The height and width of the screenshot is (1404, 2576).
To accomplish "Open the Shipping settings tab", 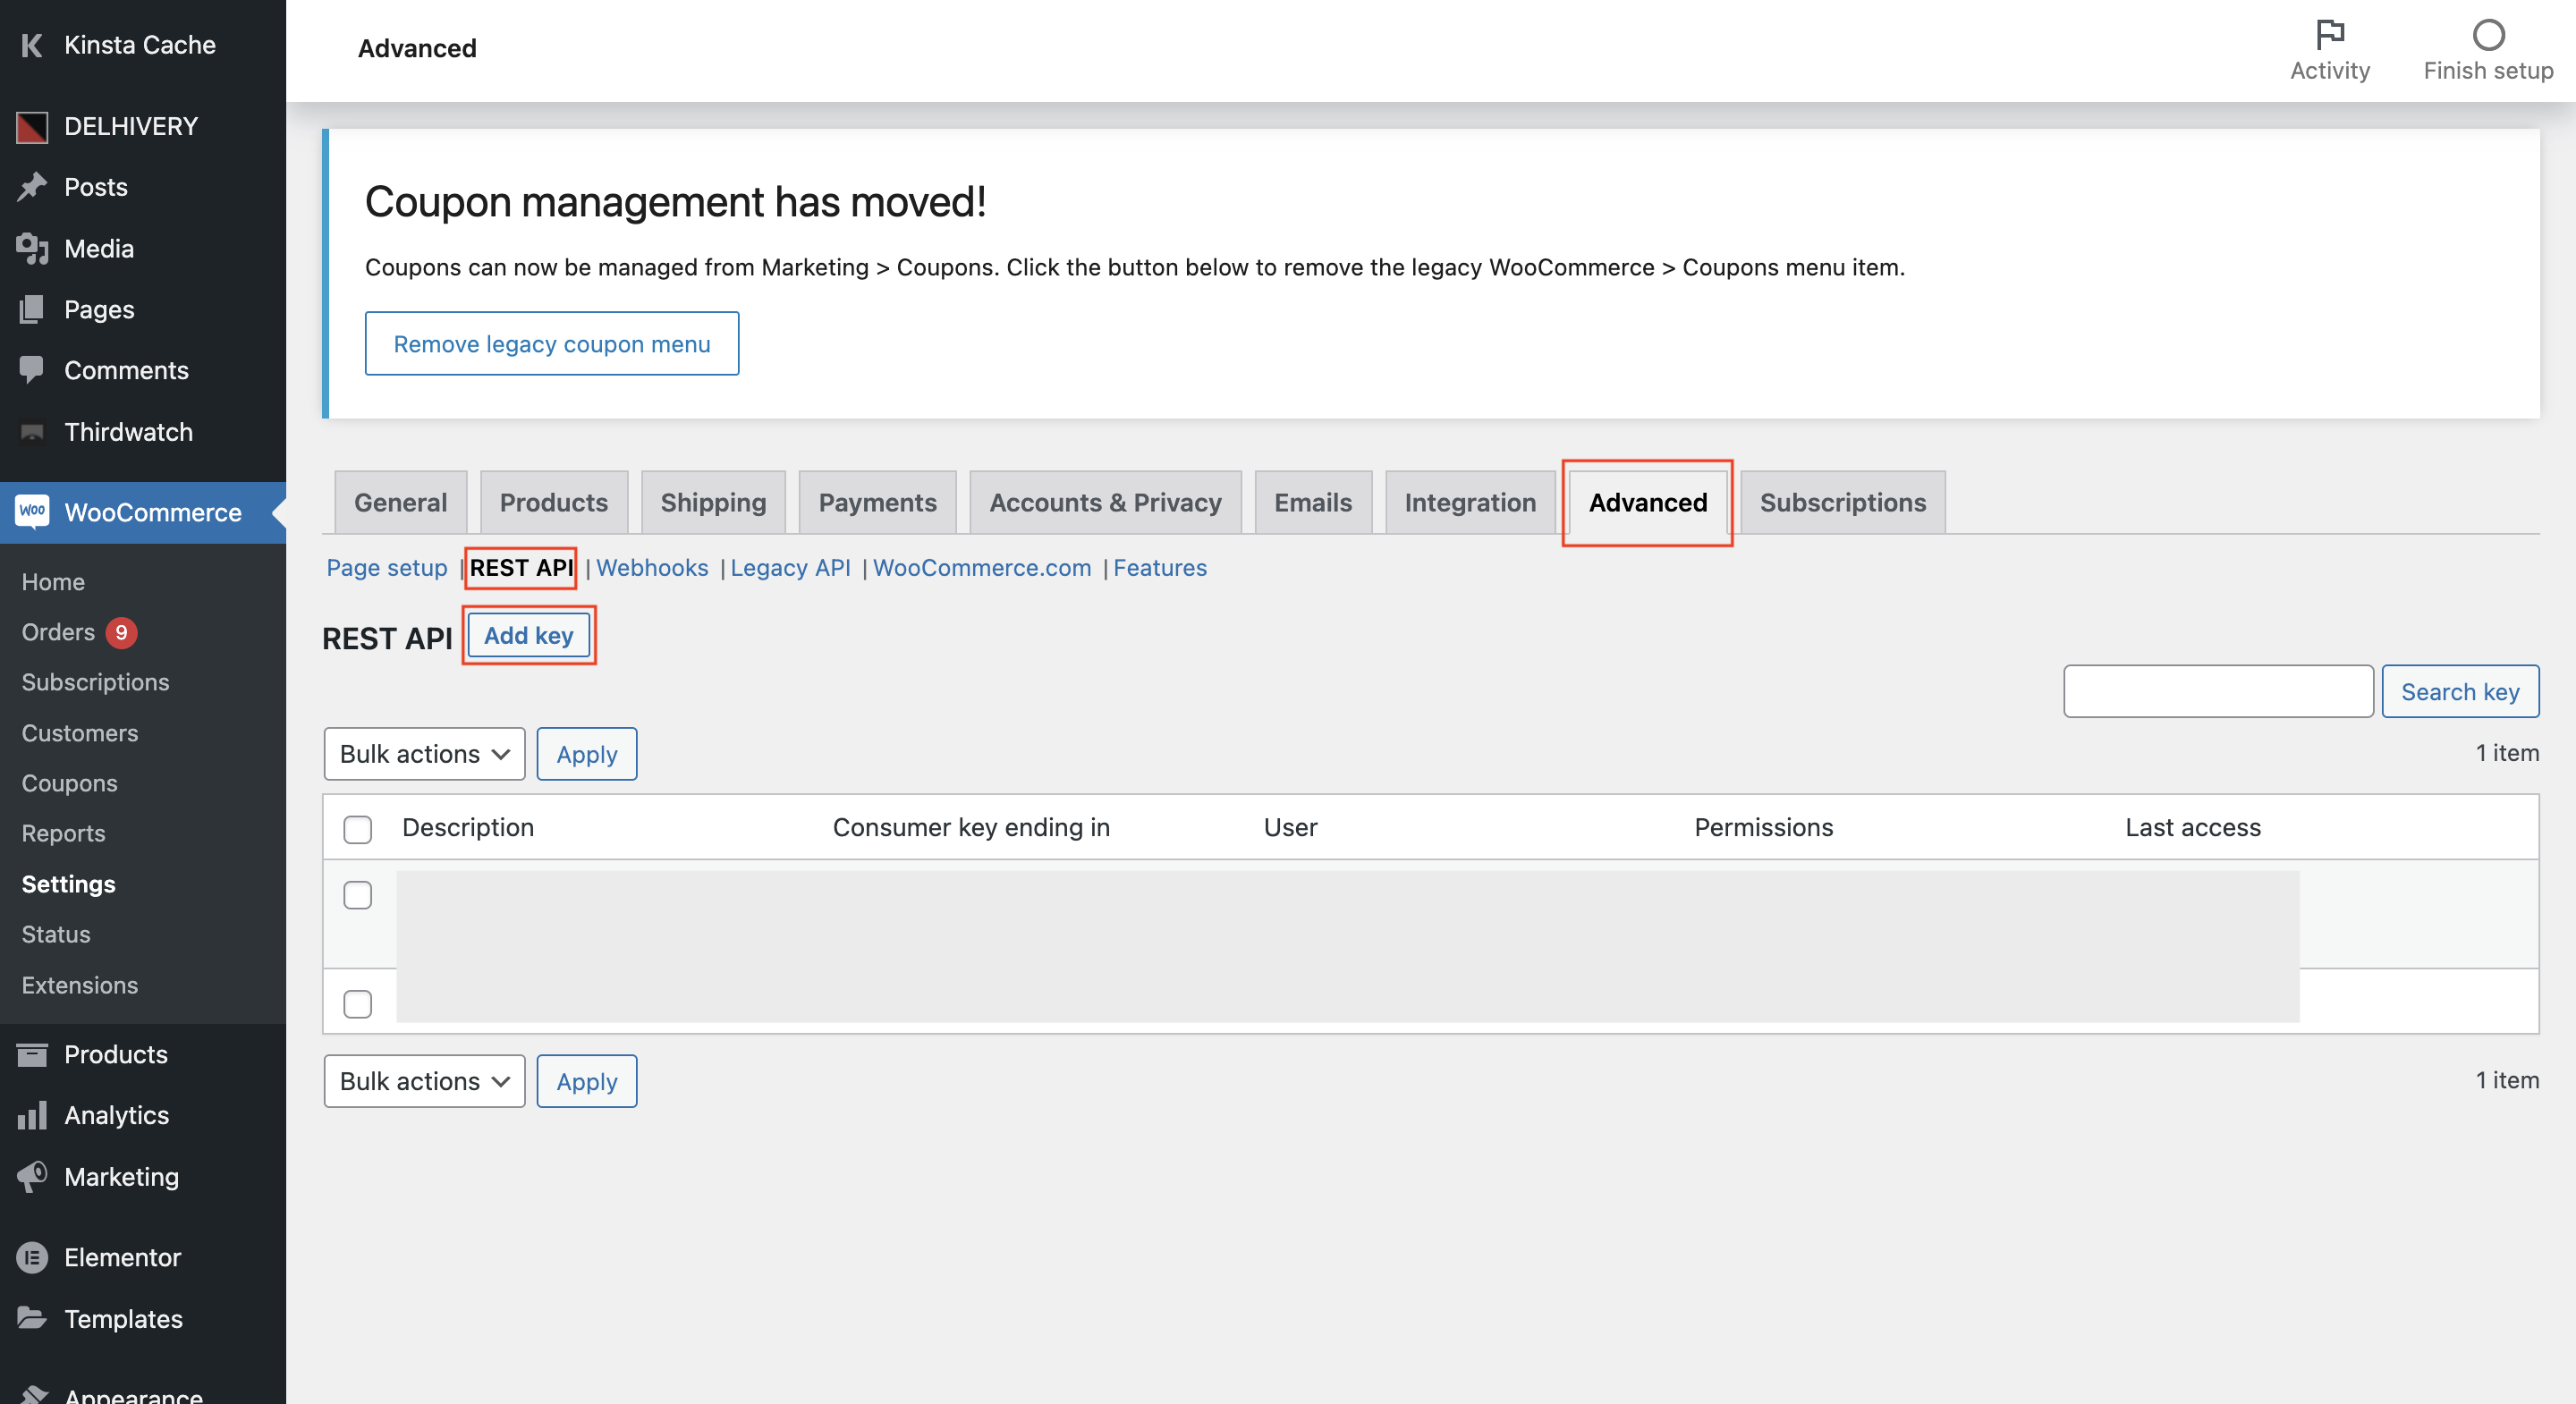I will pos(713,502).
